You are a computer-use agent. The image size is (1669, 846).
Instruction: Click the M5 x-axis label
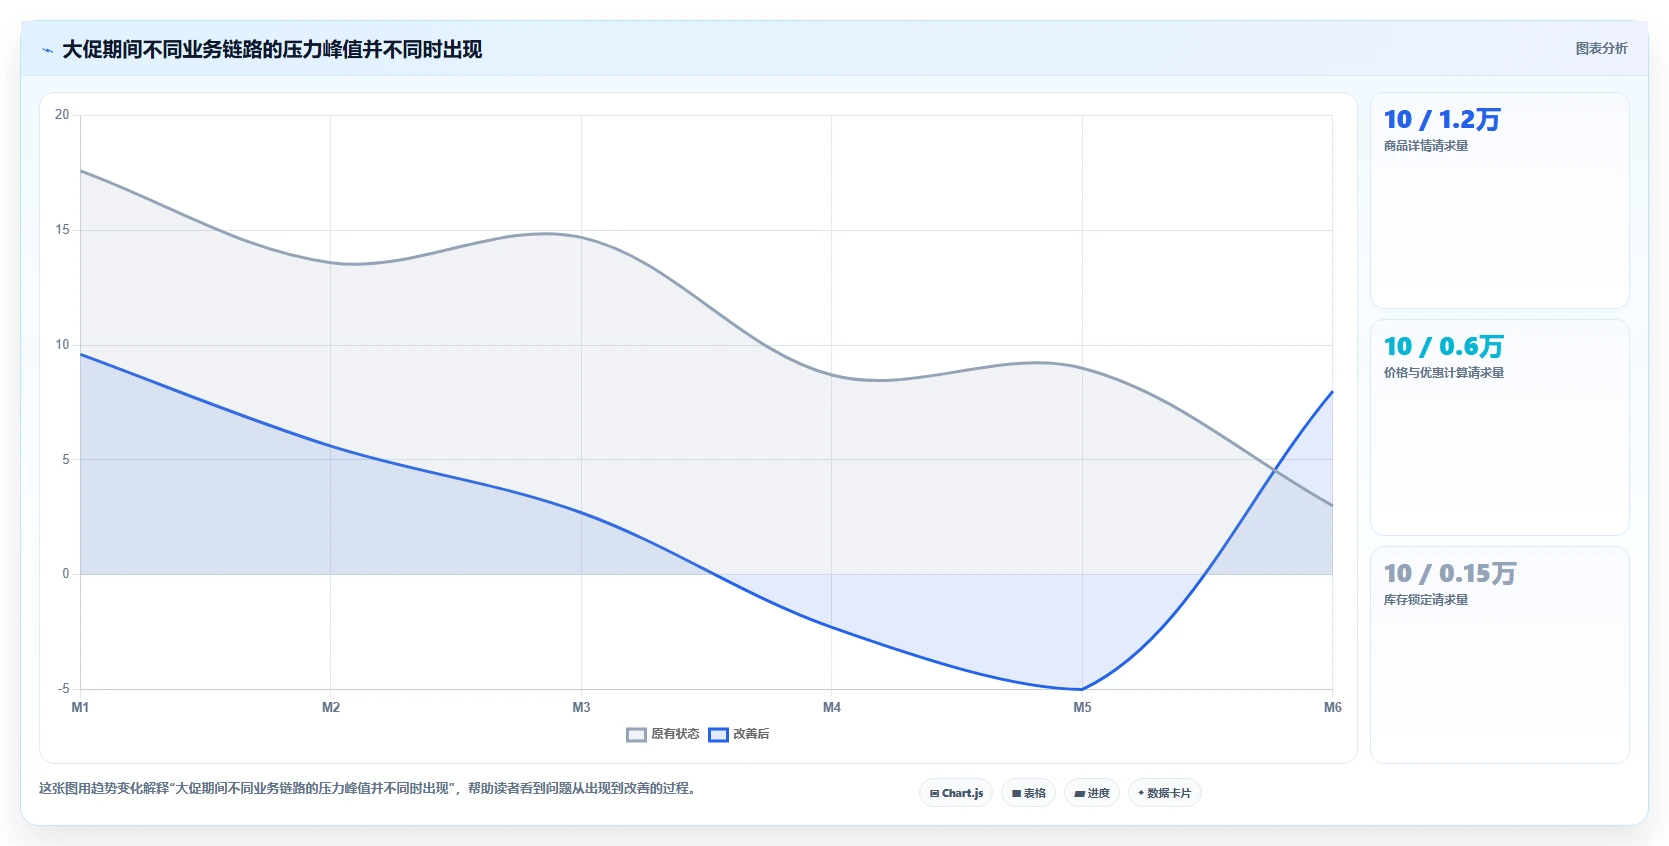pos(1082,707)
